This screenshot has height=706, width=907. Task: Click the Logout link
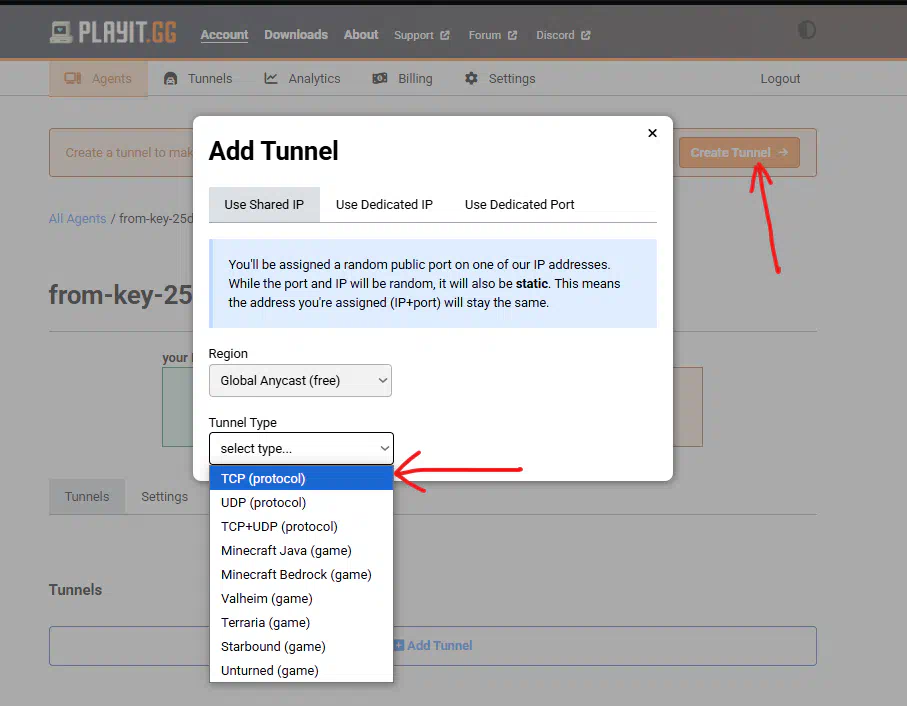(x=780, y=79)
